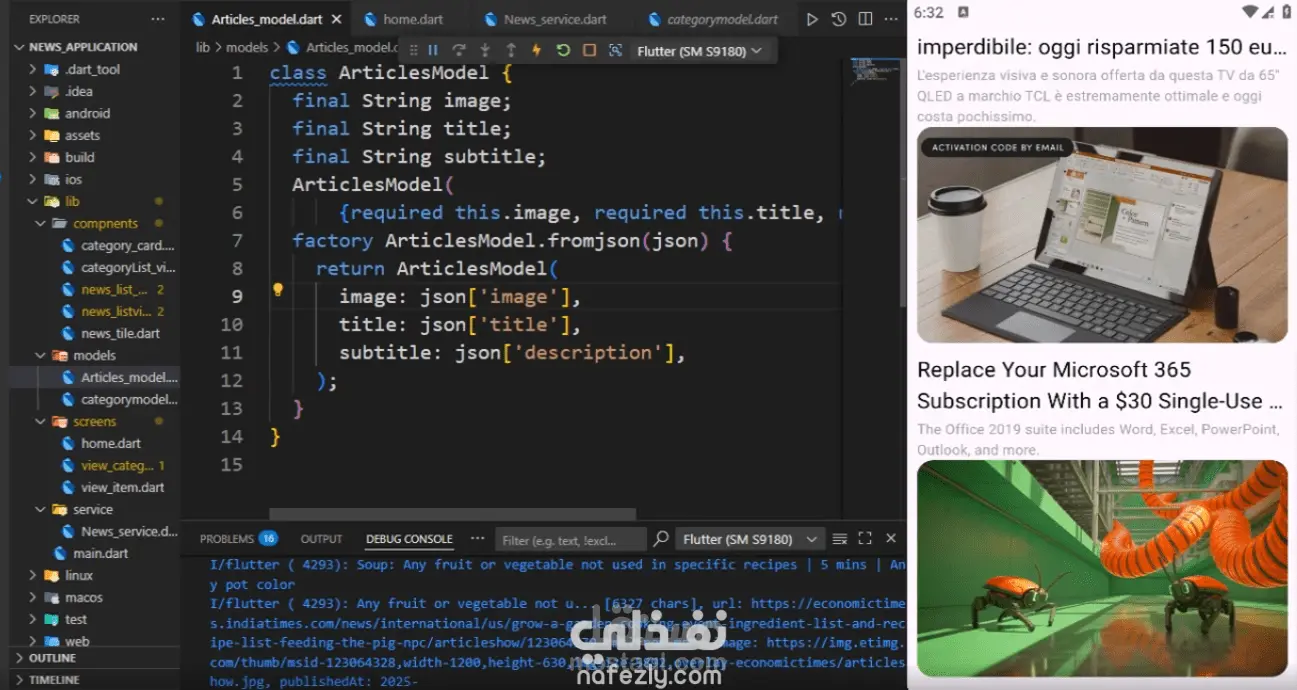Pause the debug session
The width and height of the screenshot is (1297, 690).
click(433, 50)
